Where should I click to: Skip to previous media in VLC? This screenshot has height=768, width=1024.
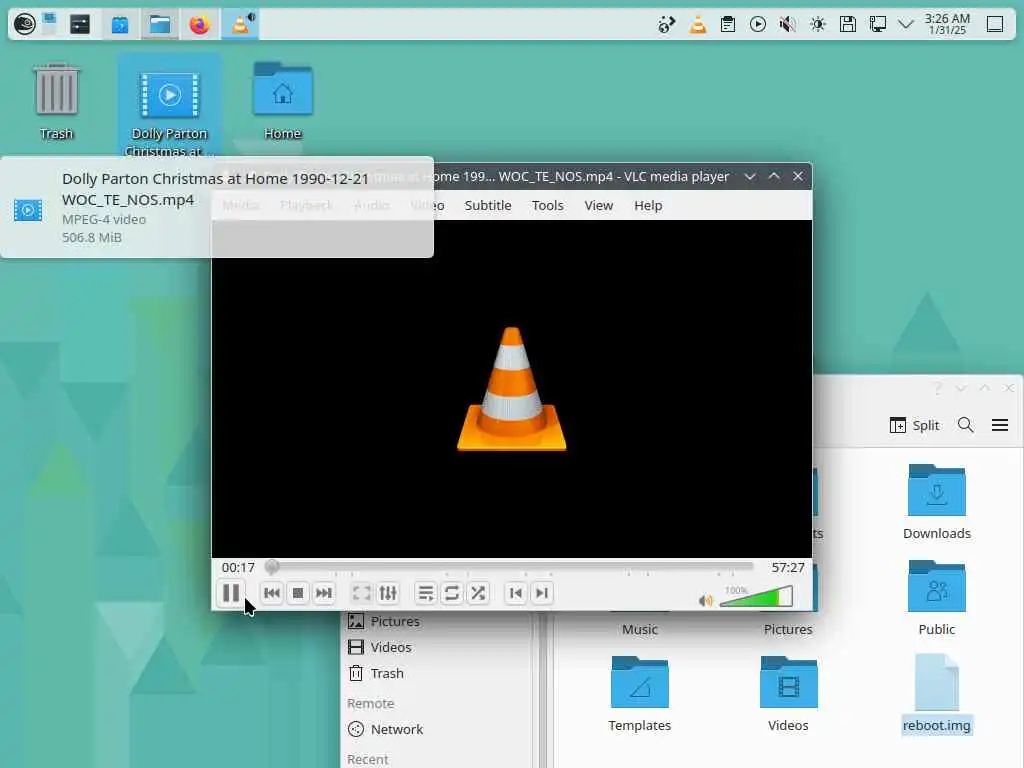click(x=272, y=593)
